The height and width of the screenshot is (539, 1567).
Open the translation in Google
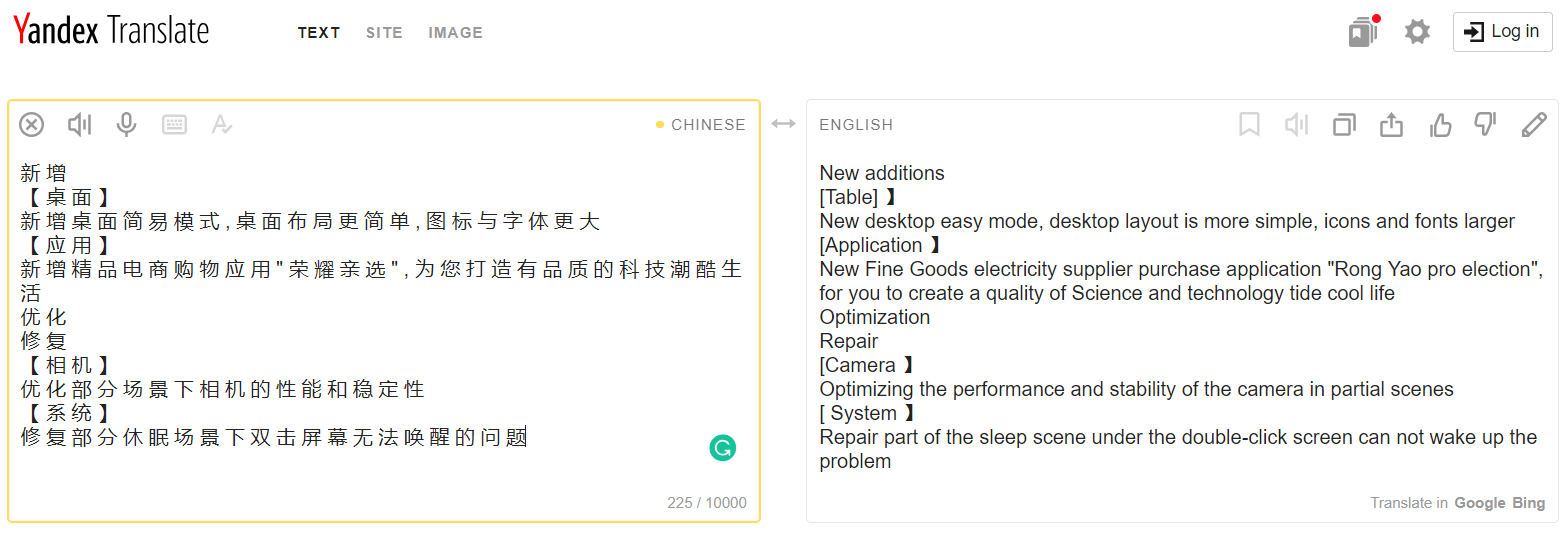[1479, 503]
